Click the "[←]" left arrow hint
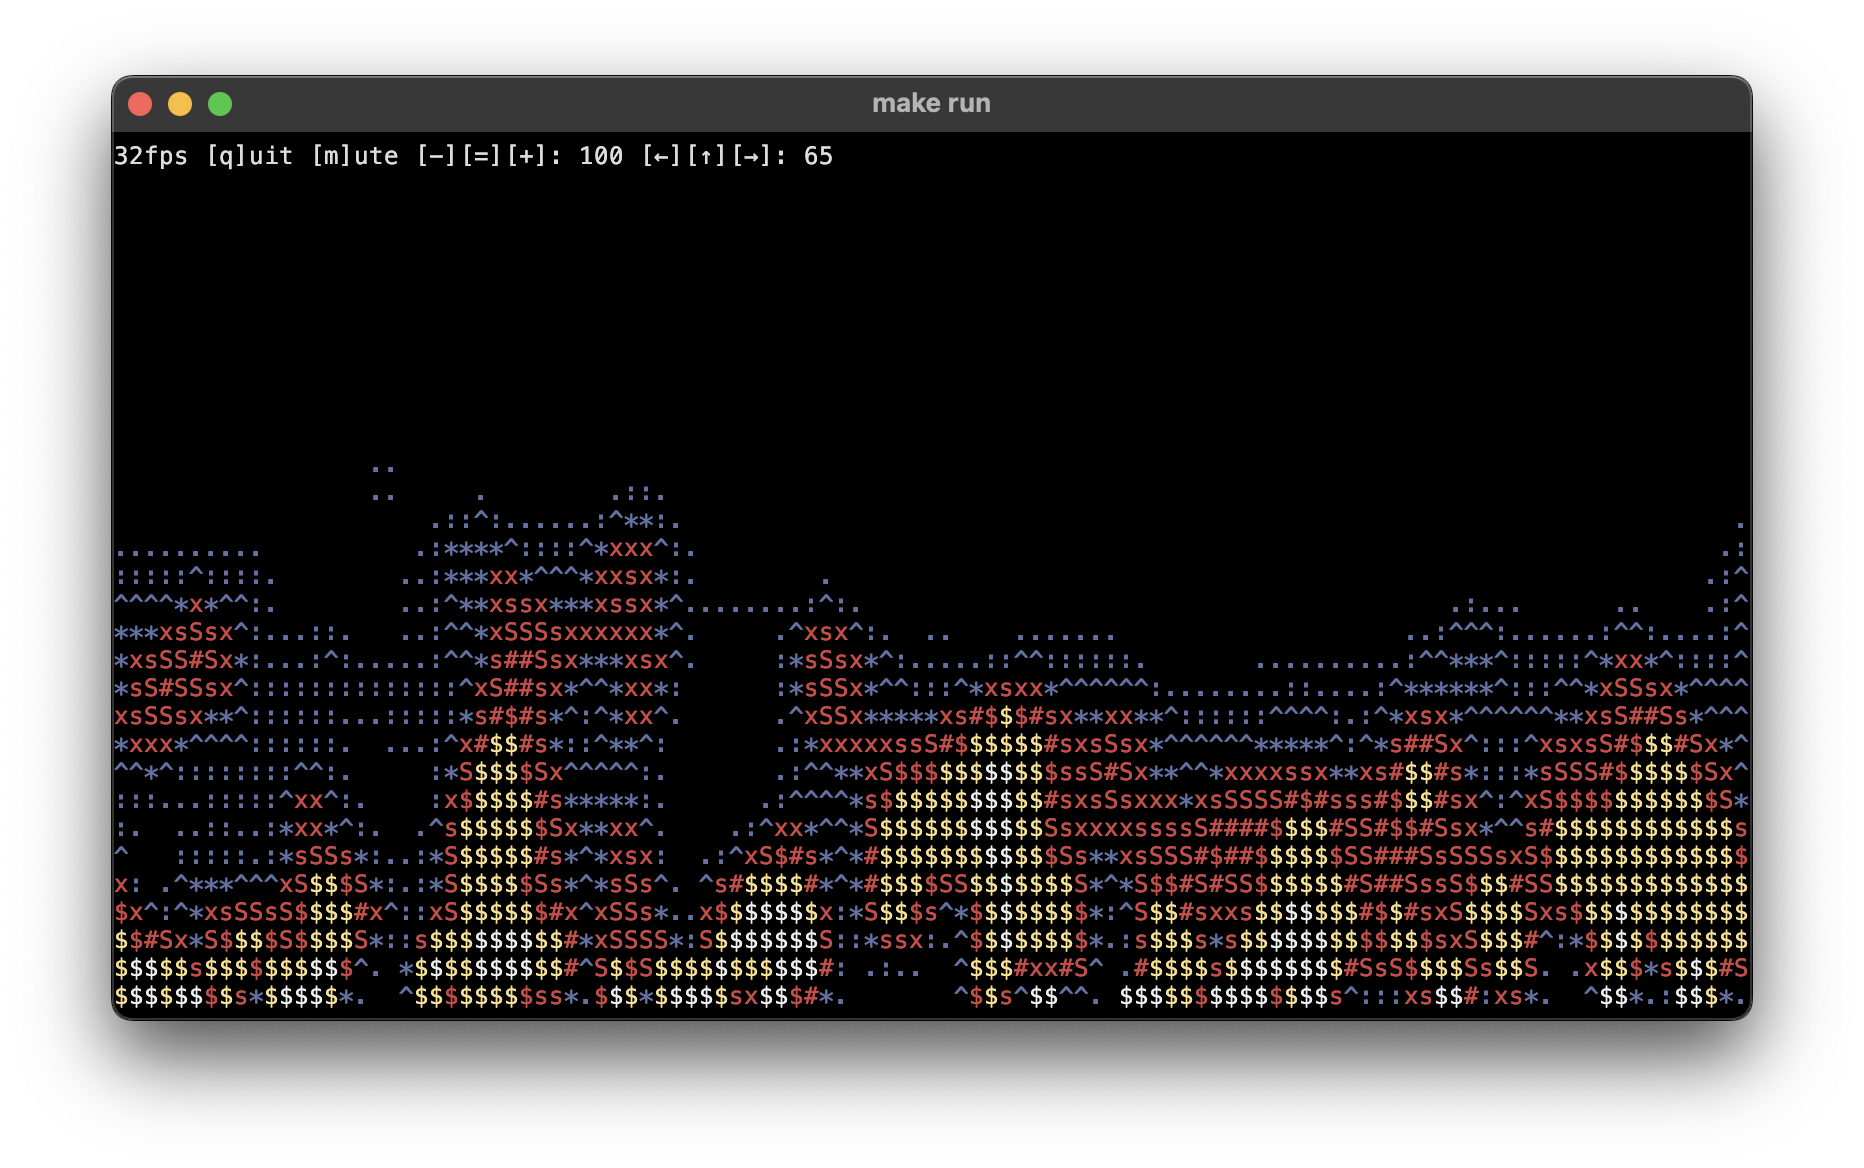This screenshot has width=1864, height=1168. coord(661,156)
